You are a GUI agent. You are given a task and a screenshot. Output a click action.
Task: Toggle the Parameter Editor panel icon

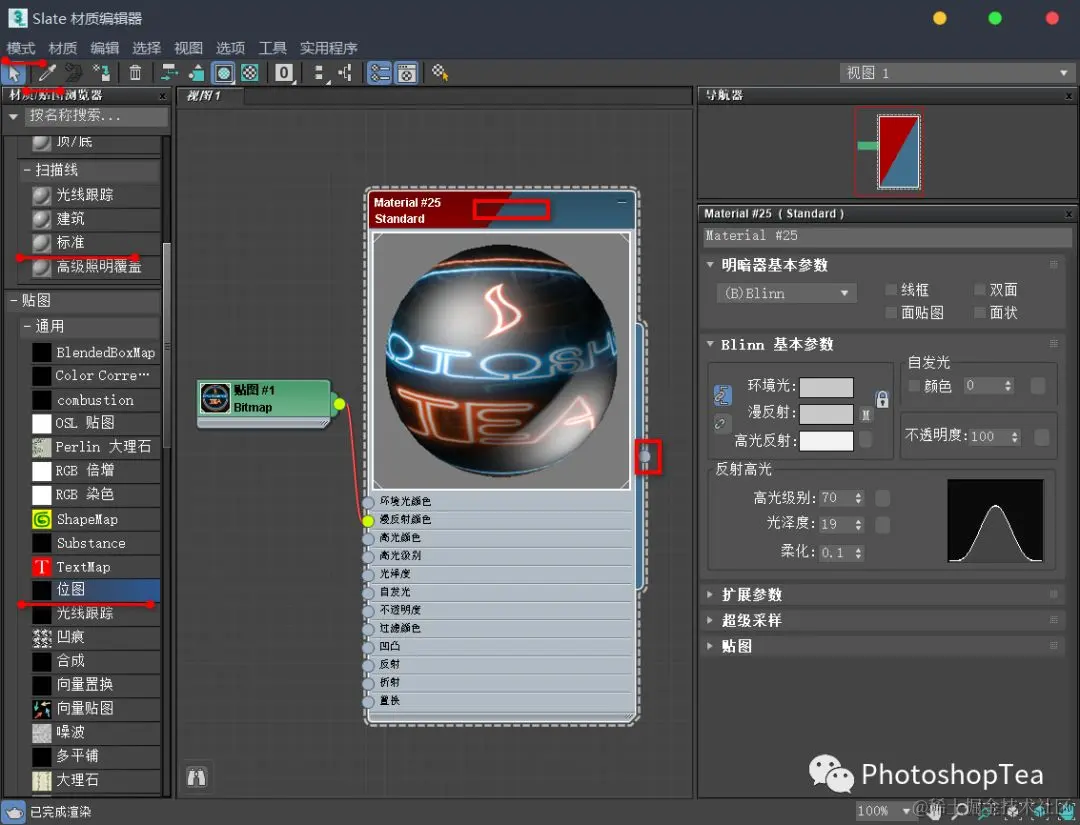pos(406,72)
